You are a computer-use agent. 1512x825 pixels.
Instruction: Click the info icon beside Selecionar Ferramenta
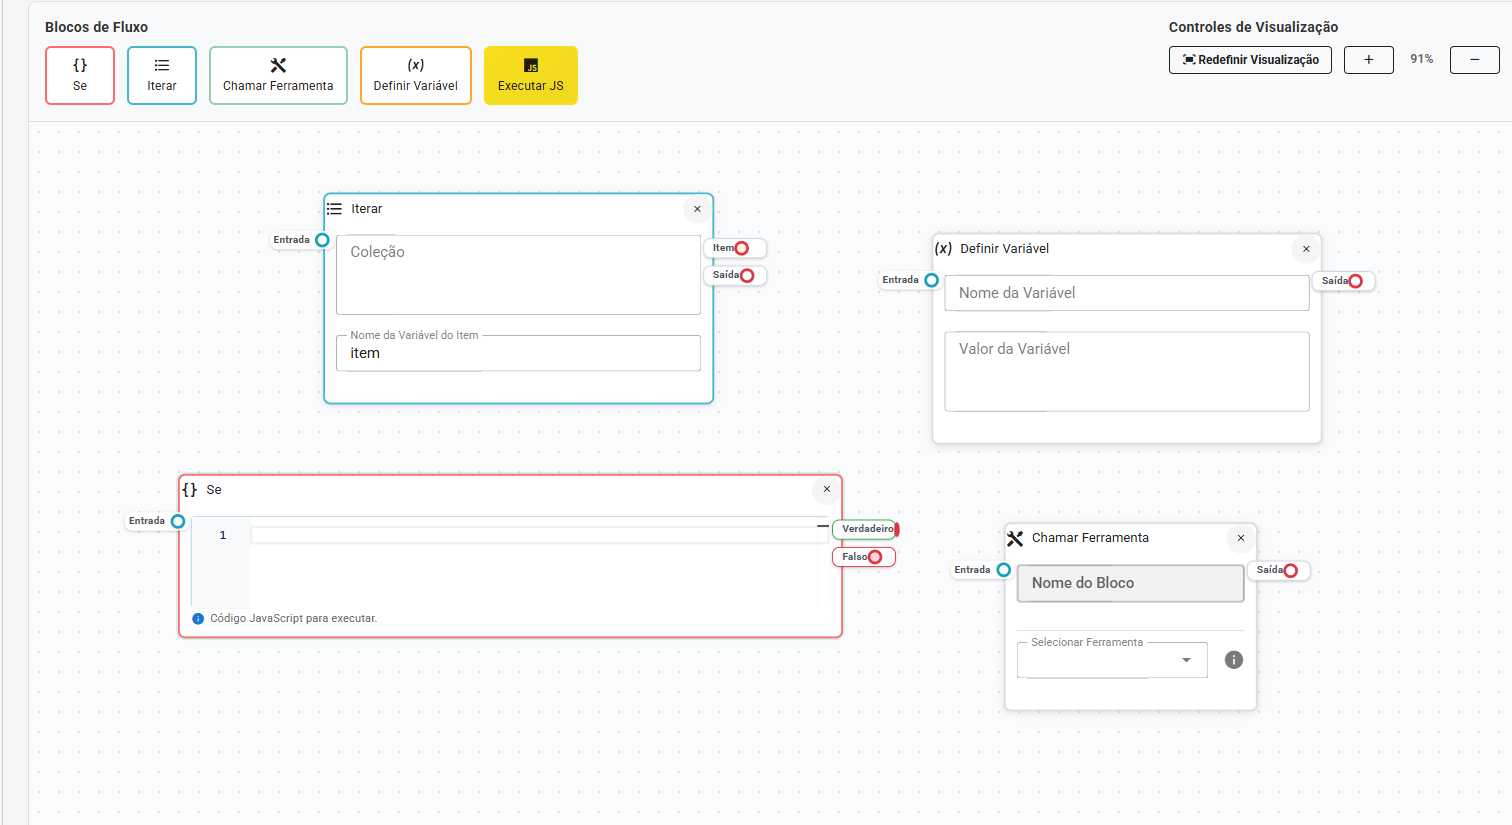[1234, 660]
